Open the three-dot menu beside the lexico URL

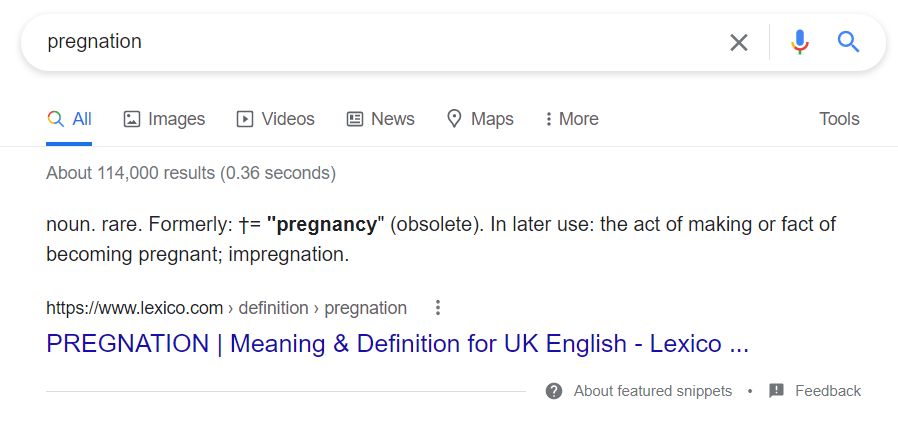pyautogui.click(x=438, y=308)
